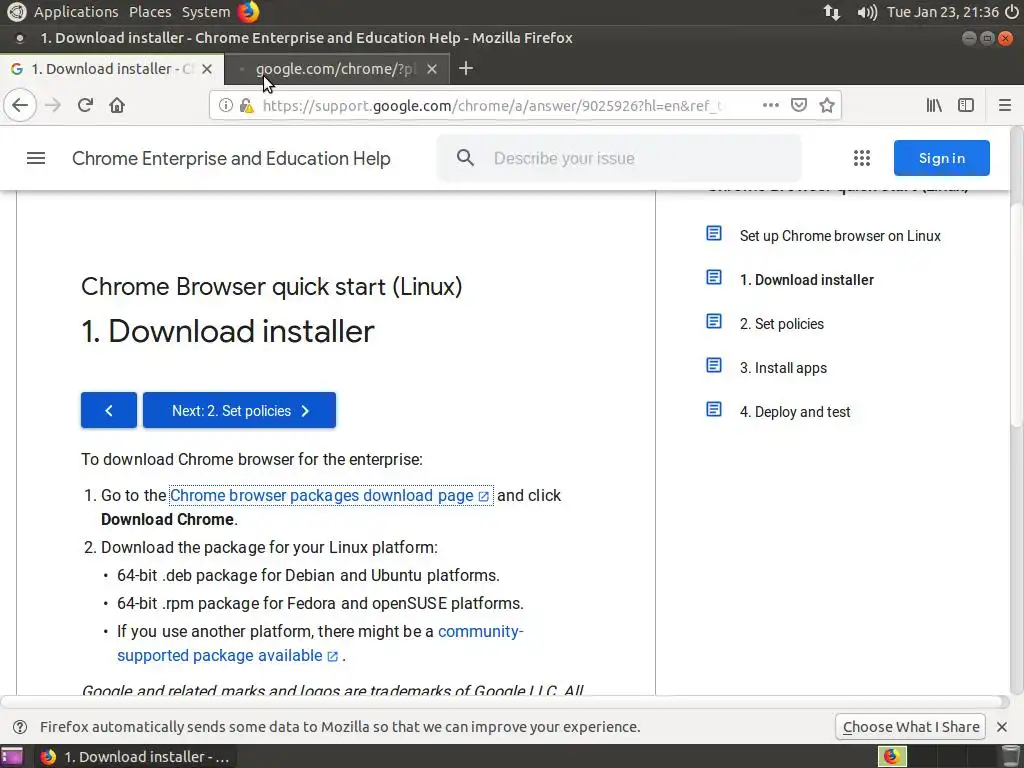Toggle the sidebars icon in toolbar
1024x768 pixels.
click(966, 105)
